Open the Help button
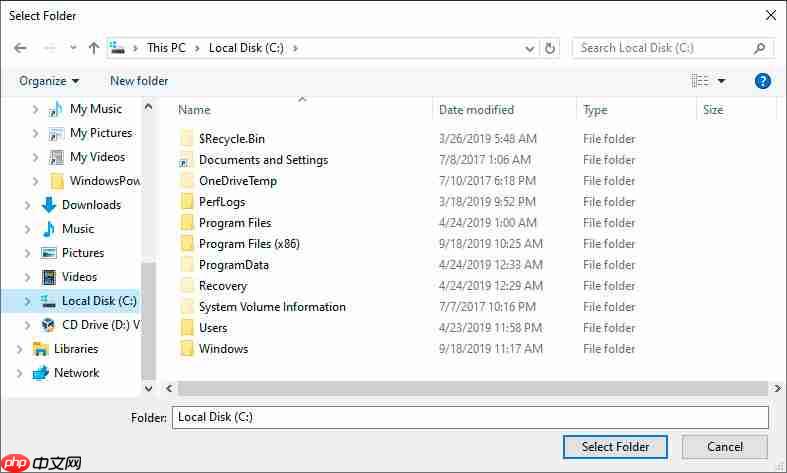 [x=762, y=81]
